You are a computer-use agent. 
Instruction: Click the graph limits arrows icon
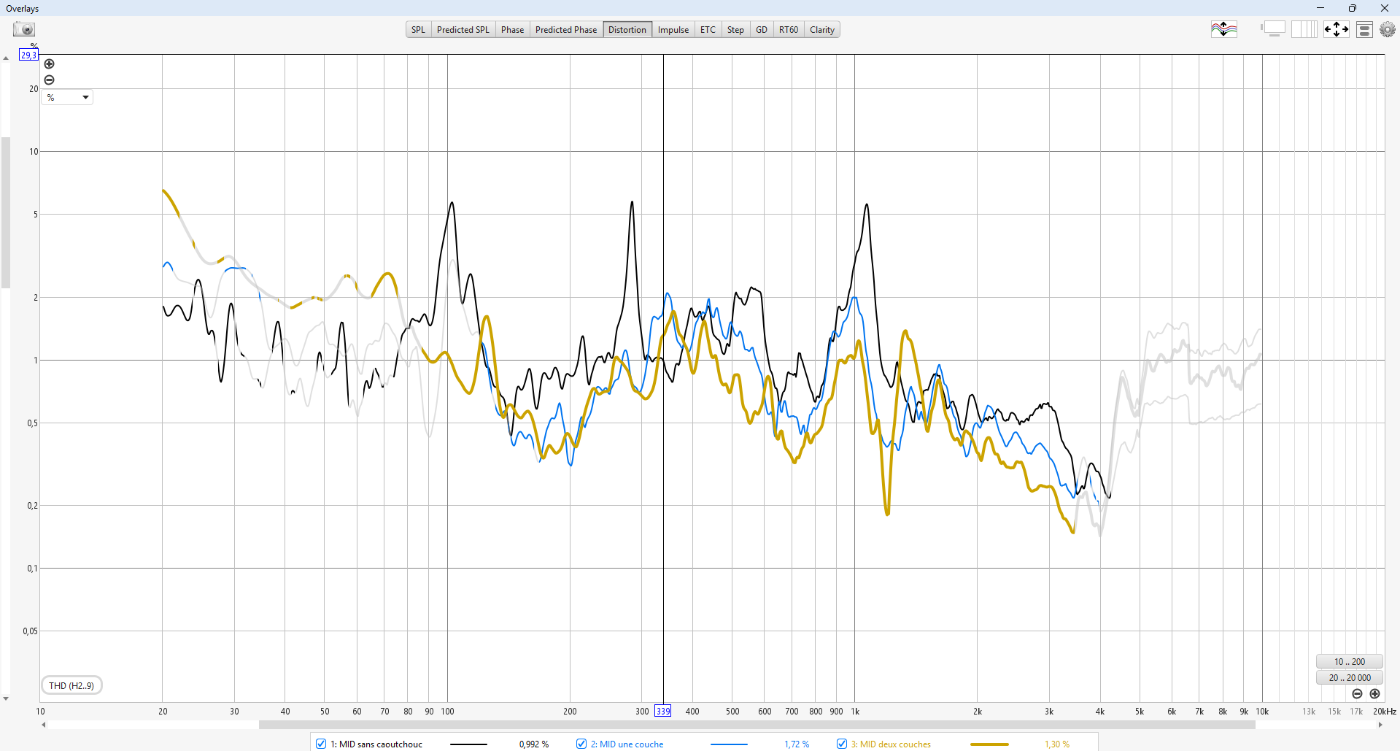1336,30
